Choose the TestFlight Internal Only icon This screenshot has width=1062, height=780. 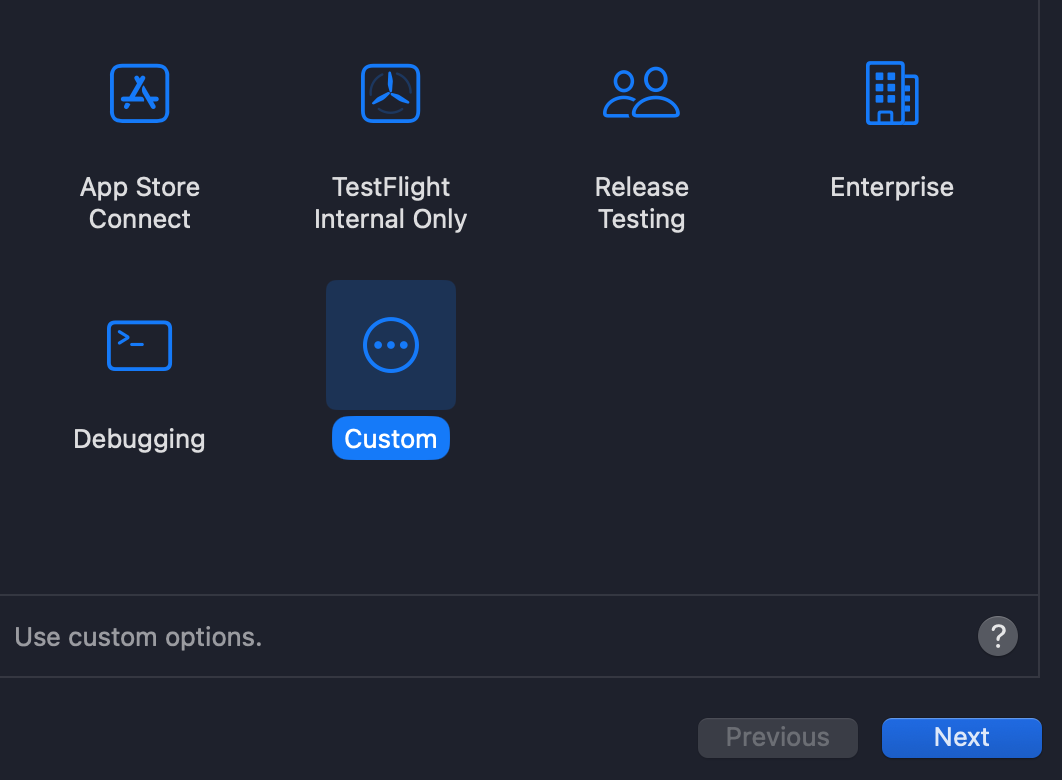(x=391, y=93)
